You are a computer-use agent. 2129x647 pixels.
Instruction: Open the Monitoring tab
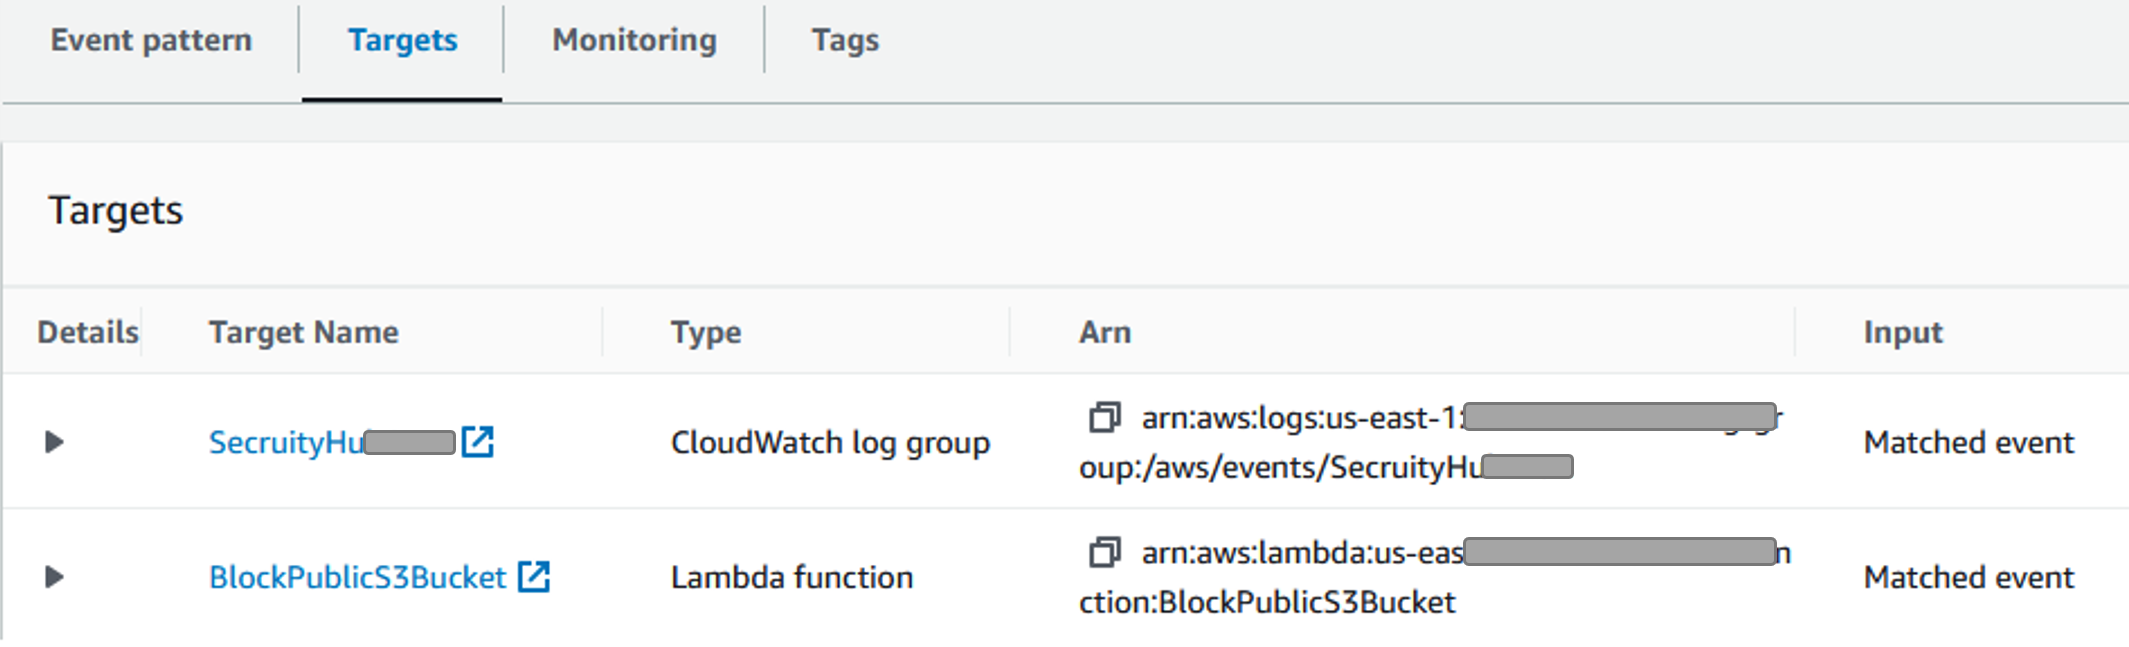coord(633,40)
